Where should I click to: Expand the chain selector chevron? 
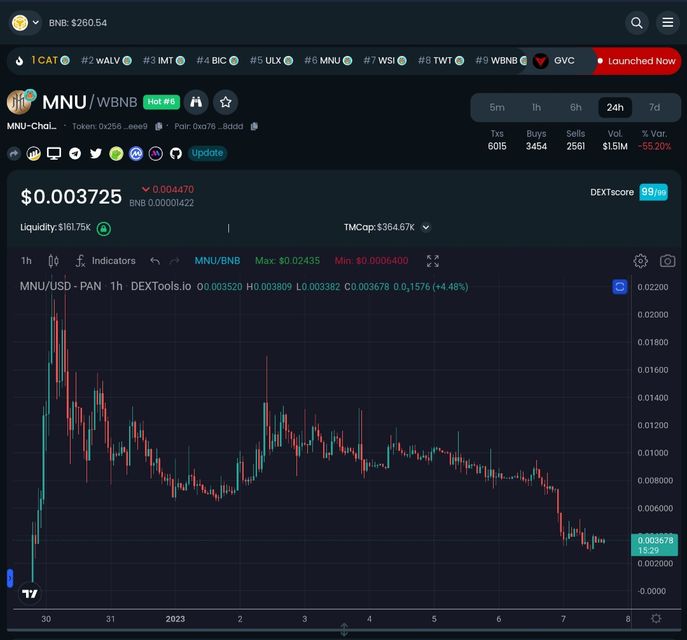[36, 22]
